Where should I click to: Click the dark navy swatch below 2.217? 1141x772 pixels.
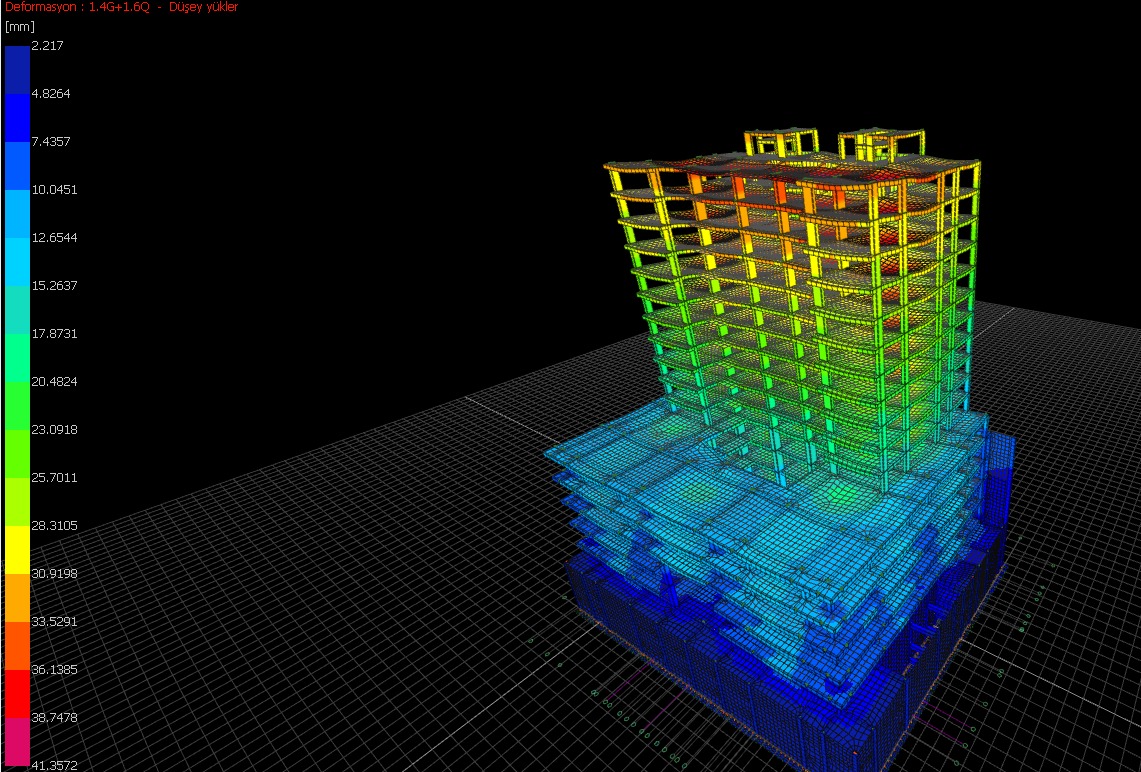[x=17, y=69]
